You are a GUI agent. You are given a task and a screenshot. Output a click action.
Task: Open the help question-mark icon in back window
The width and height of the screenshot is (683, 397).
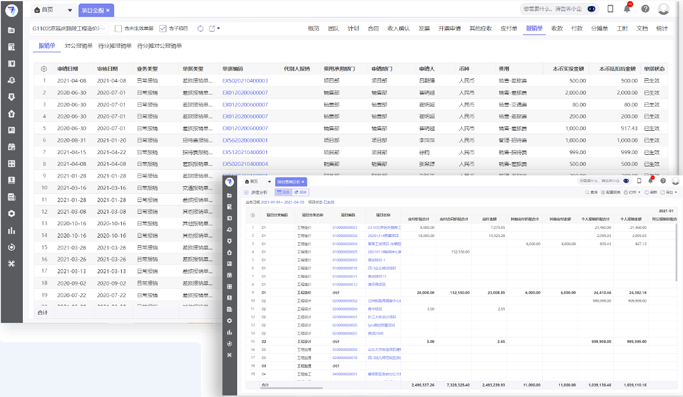point(645,9)
